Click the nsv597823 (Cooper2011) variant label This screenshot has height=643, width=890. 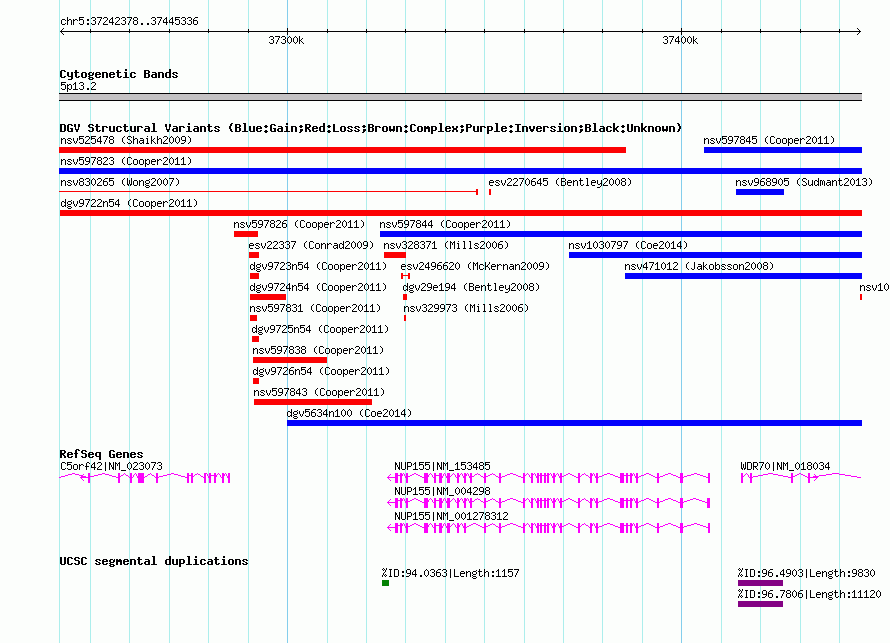click(126, 161)
